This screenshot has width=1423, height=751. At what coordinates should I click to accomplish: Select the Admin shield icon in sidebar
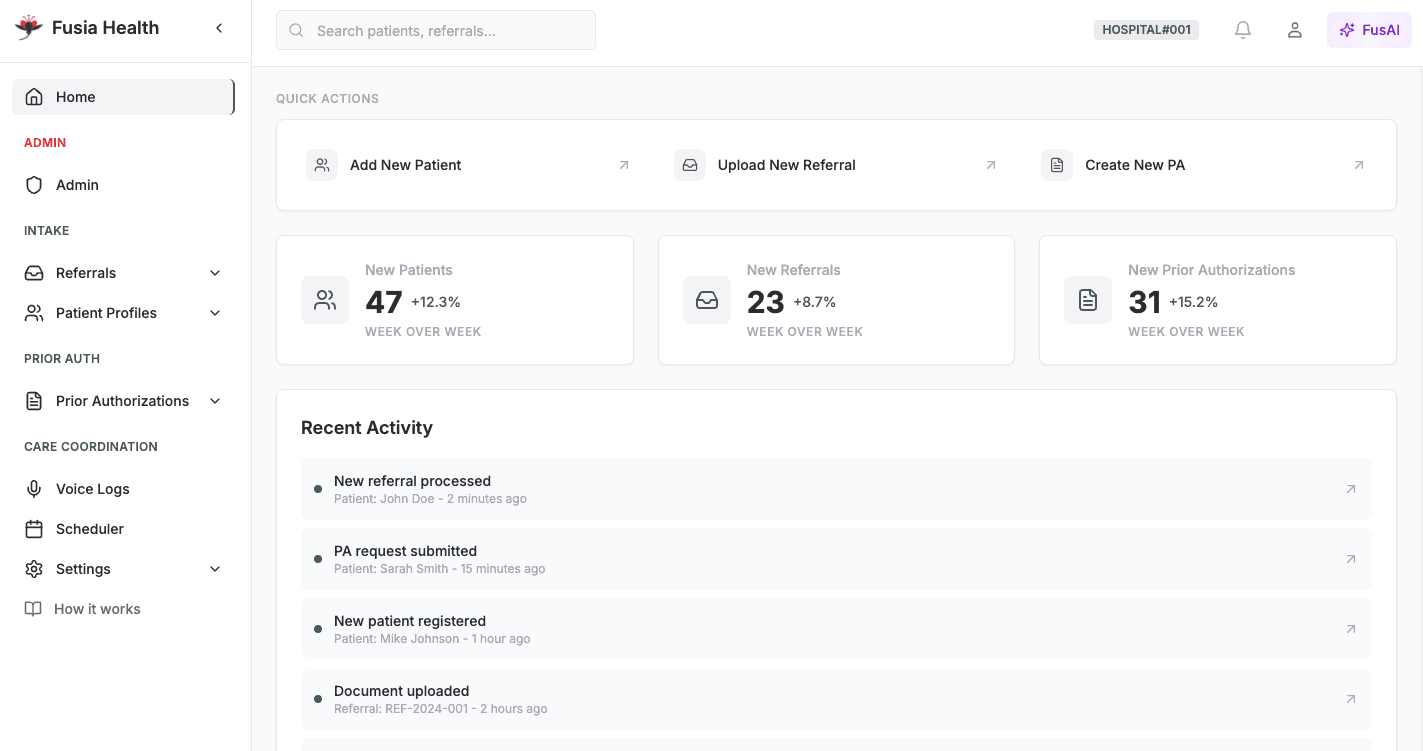(36, 184)
